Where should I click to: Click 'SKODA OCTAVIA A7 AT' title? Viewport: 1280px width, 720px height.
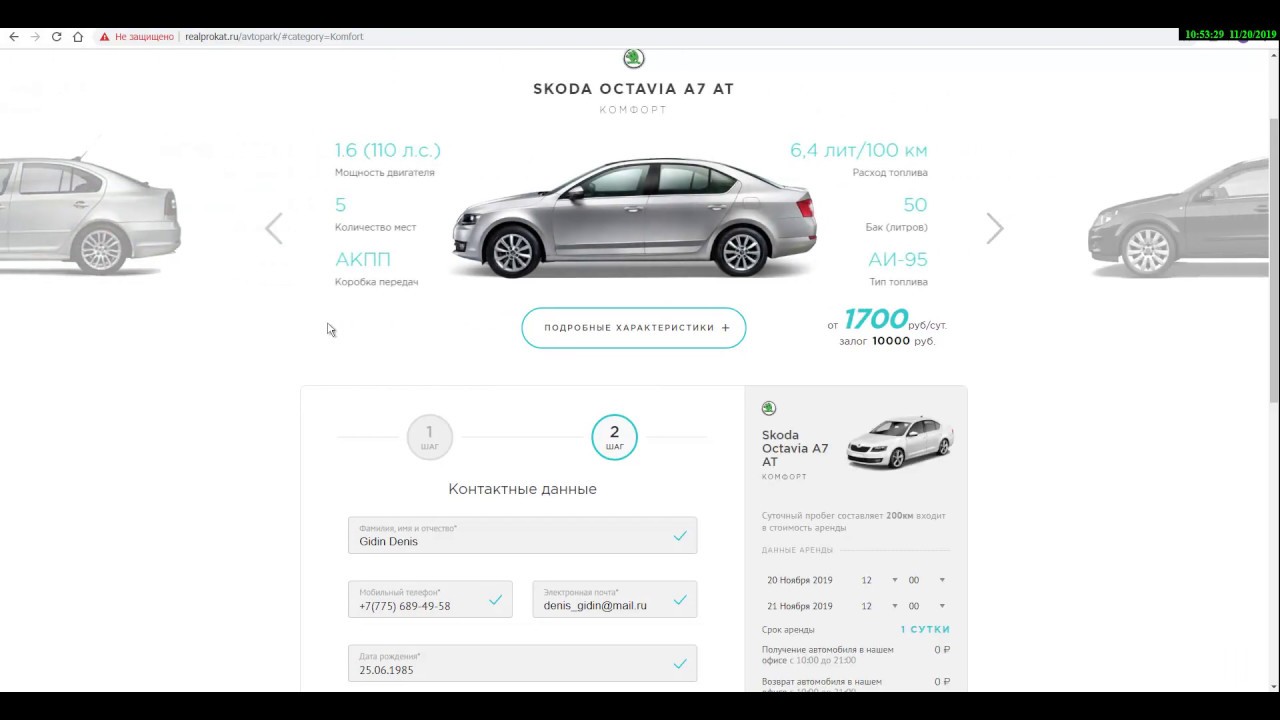(x=634, y=89)
